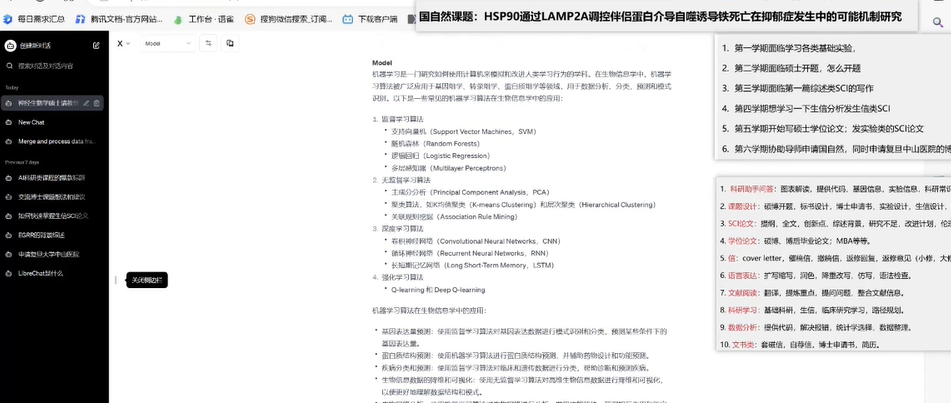Click the browser search magnifier at top right
Image resolution: width=951 pixels, height=403 pixels.
pyautogui.click(x=937, y=23)
